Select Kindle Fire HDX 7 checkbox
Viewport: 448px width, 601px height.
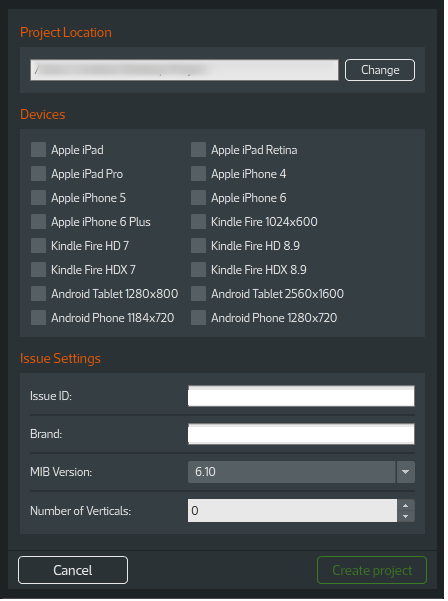38,270
